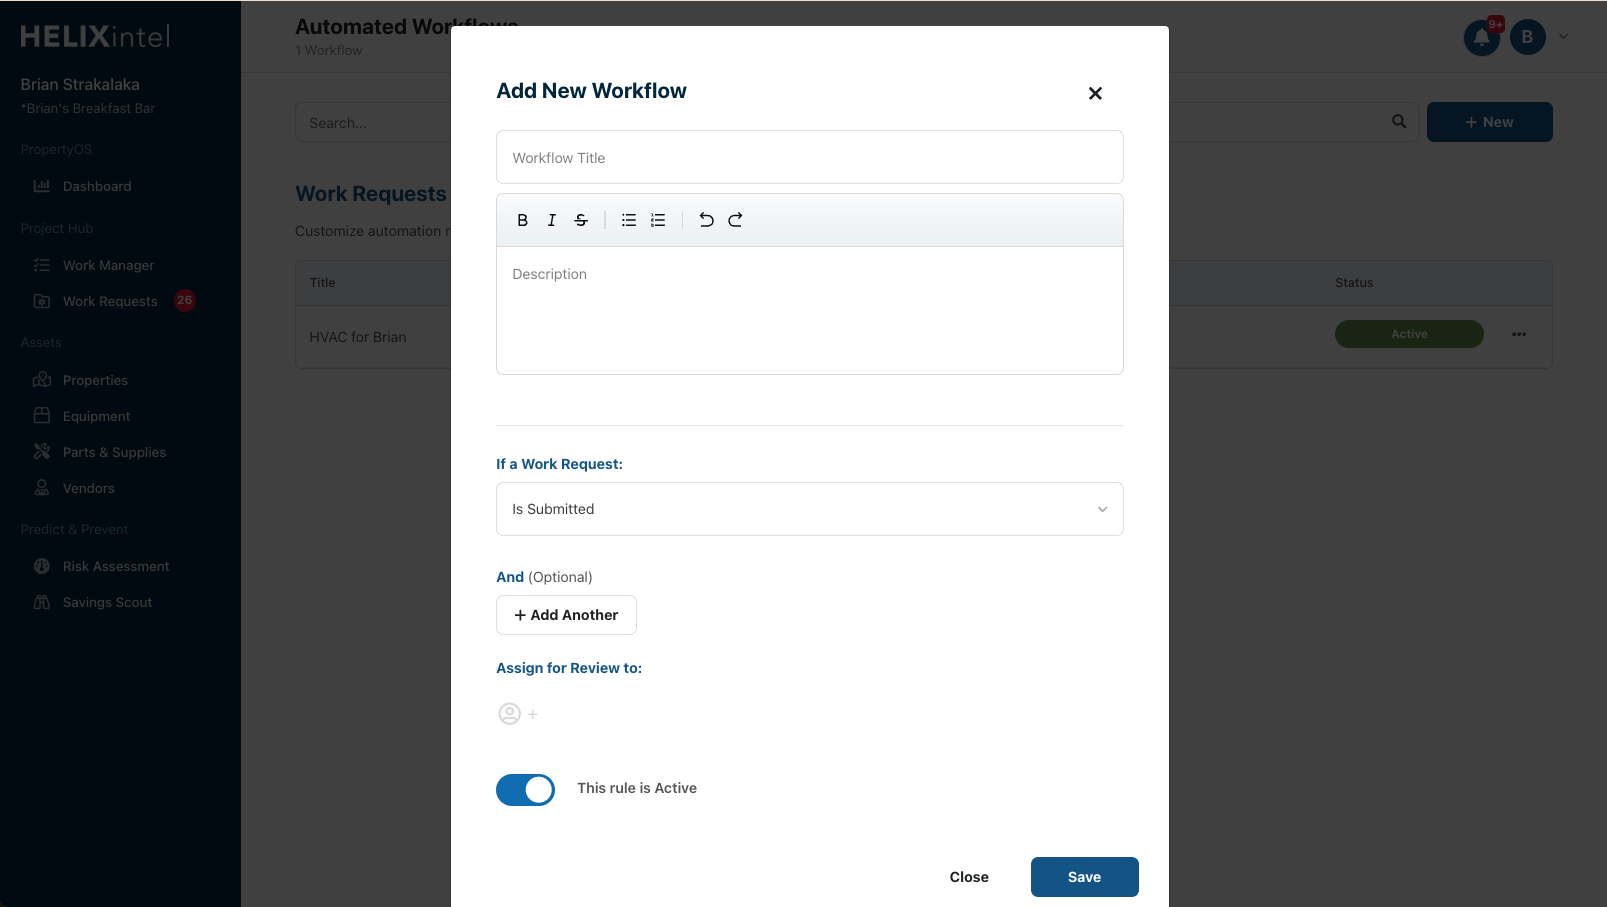The width and height of the screenshot is (1607, 907).
Task: Open Savings Scout in sidebar
Action: pyautogui.click(x=107, y=602)
